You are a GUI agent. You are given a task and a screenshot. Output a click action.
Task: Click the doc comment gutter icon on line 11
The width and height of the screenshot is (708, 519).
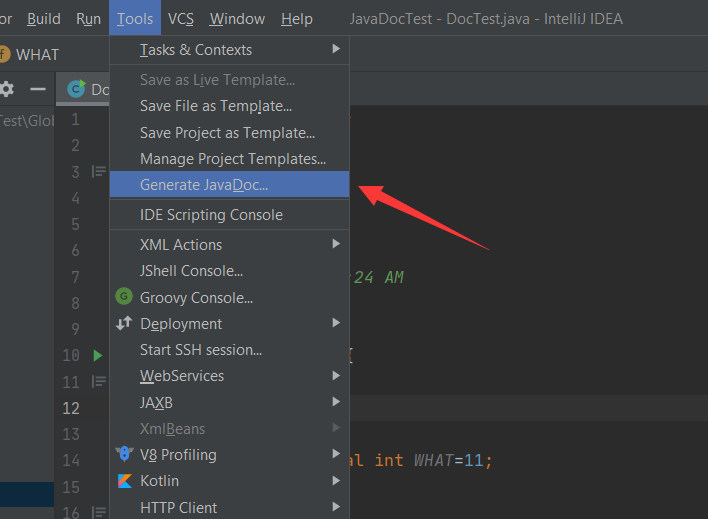click(x=98, y=382)
